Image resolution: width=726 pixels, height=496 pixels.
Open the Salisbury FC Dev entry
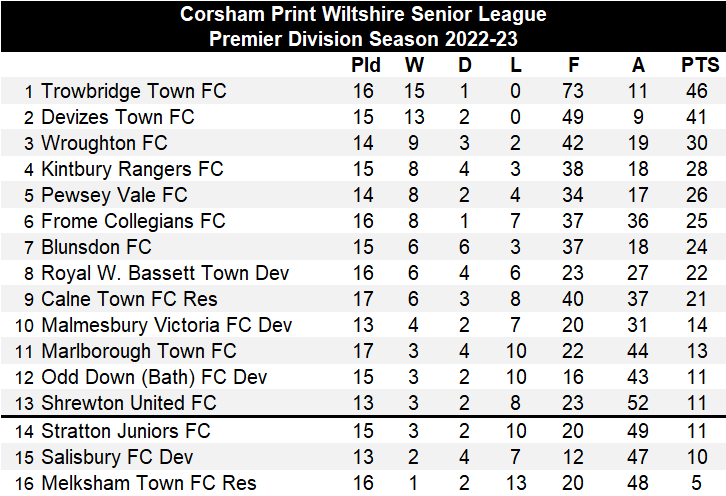pos(117,457)
